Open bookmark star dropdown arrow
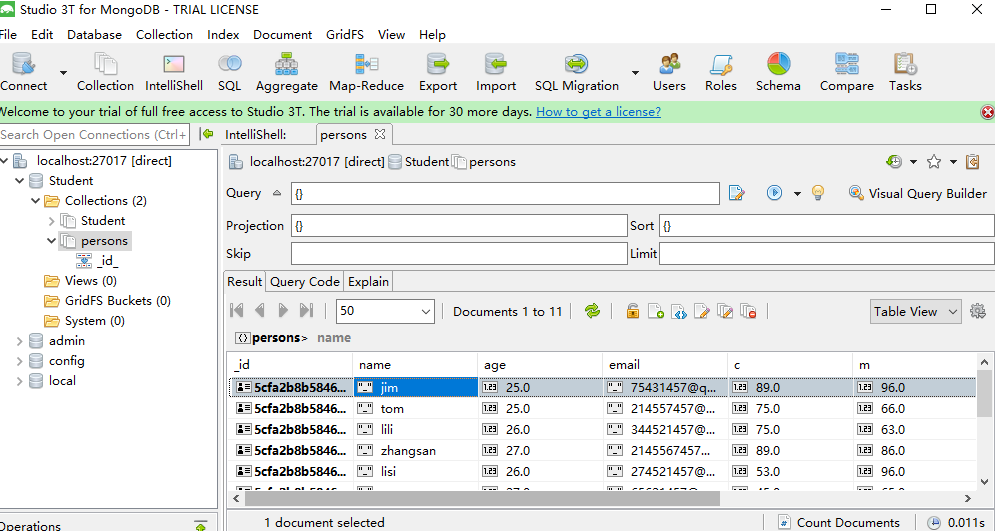The width and height of the screenshot is (995, 531). (x=953, y=162)
